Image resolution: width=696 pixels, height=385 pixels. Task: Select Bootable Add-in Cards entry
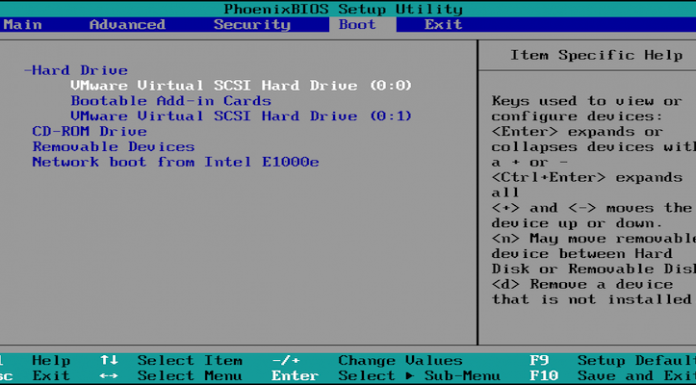point(171,101)
